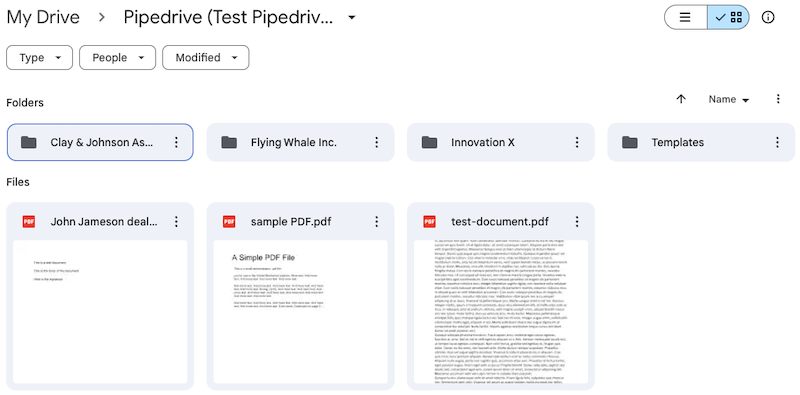Open more sort options with the three dots
The image size is (800, 395).
(778, 100)
